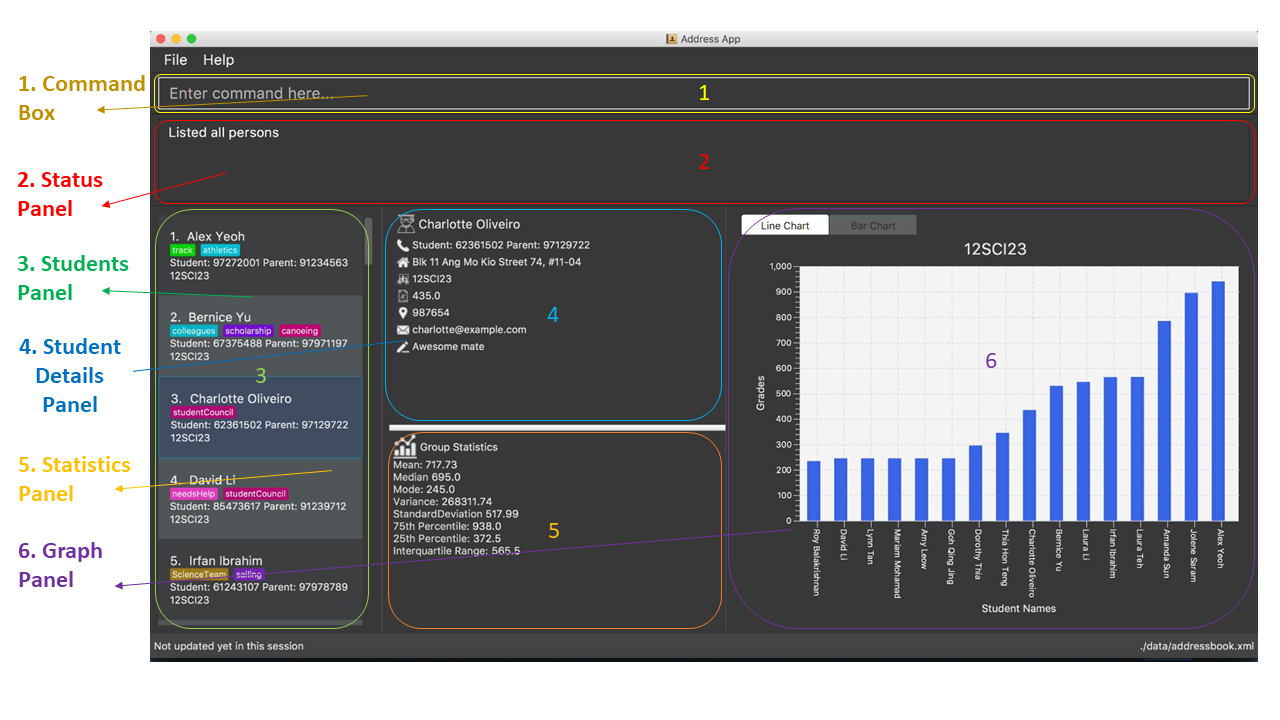Click the Blk 11 Ang Mo Kio address

[x=496, y=262]
